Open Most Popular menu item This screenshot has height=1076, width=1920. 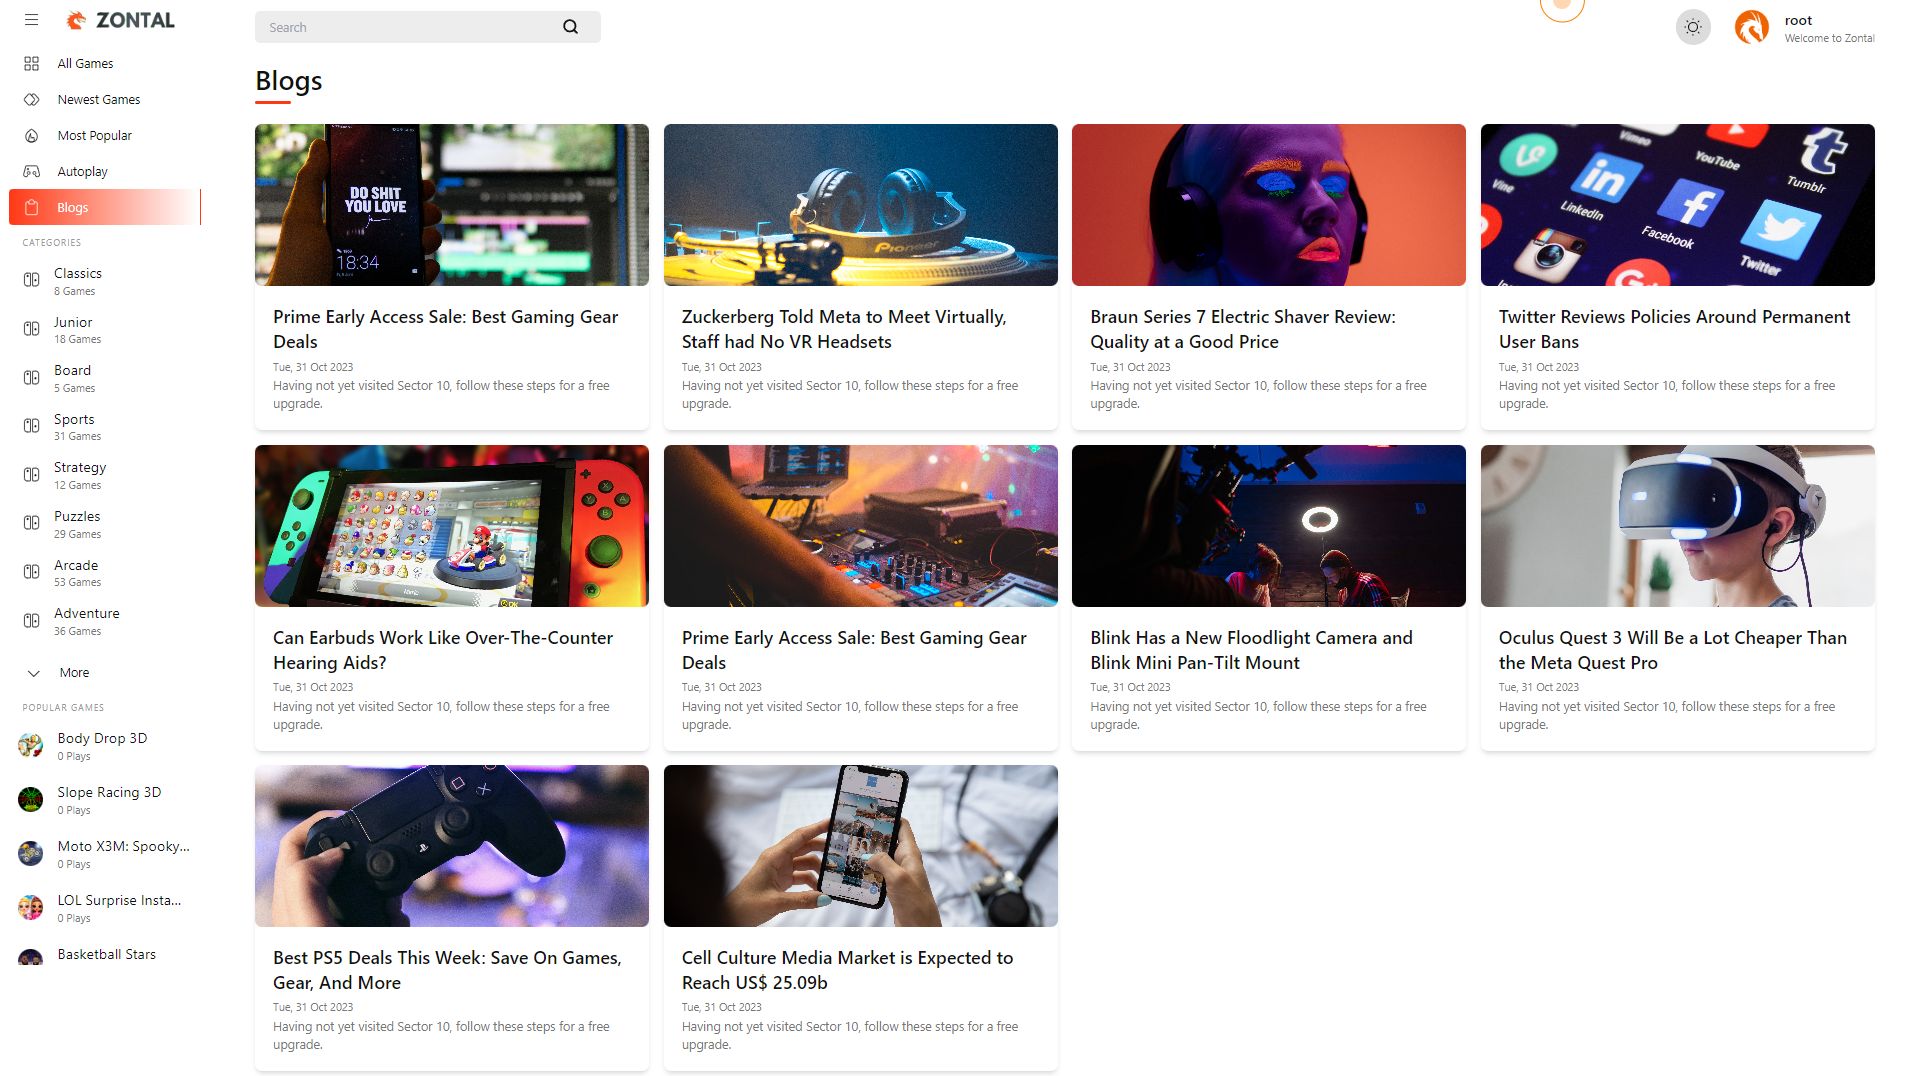point(105,136)
